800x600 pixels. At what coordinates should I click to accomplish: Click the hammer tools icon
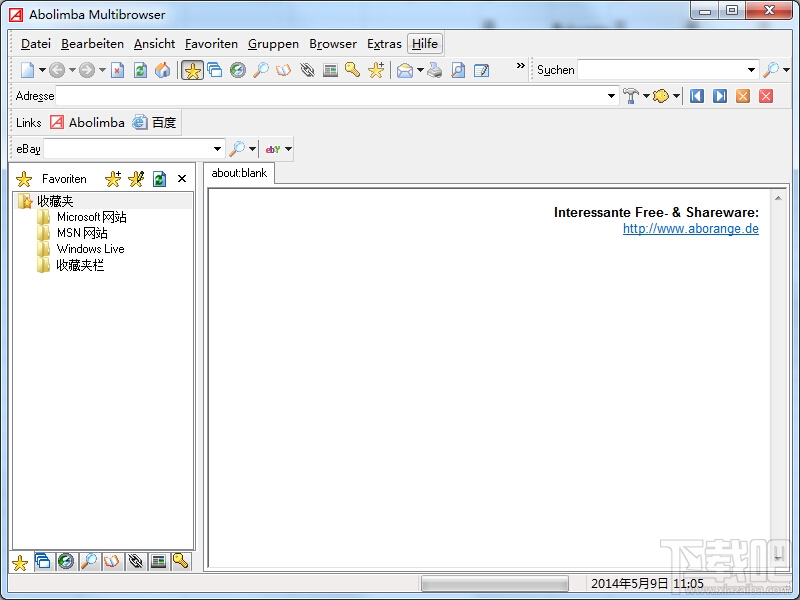point(631,96)
